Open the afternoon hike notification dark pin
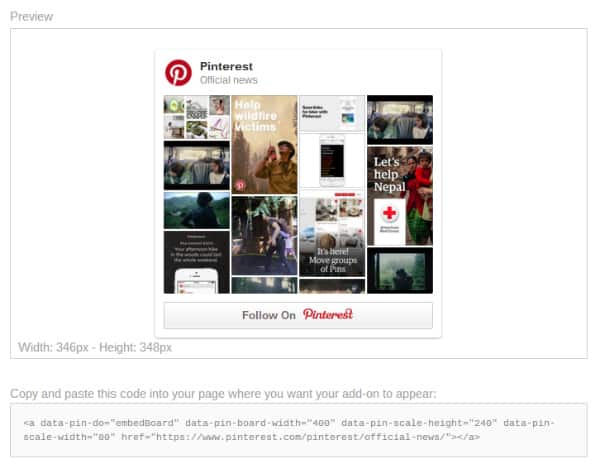The height and width of the screenshot is (464, 600). point(197,262)
